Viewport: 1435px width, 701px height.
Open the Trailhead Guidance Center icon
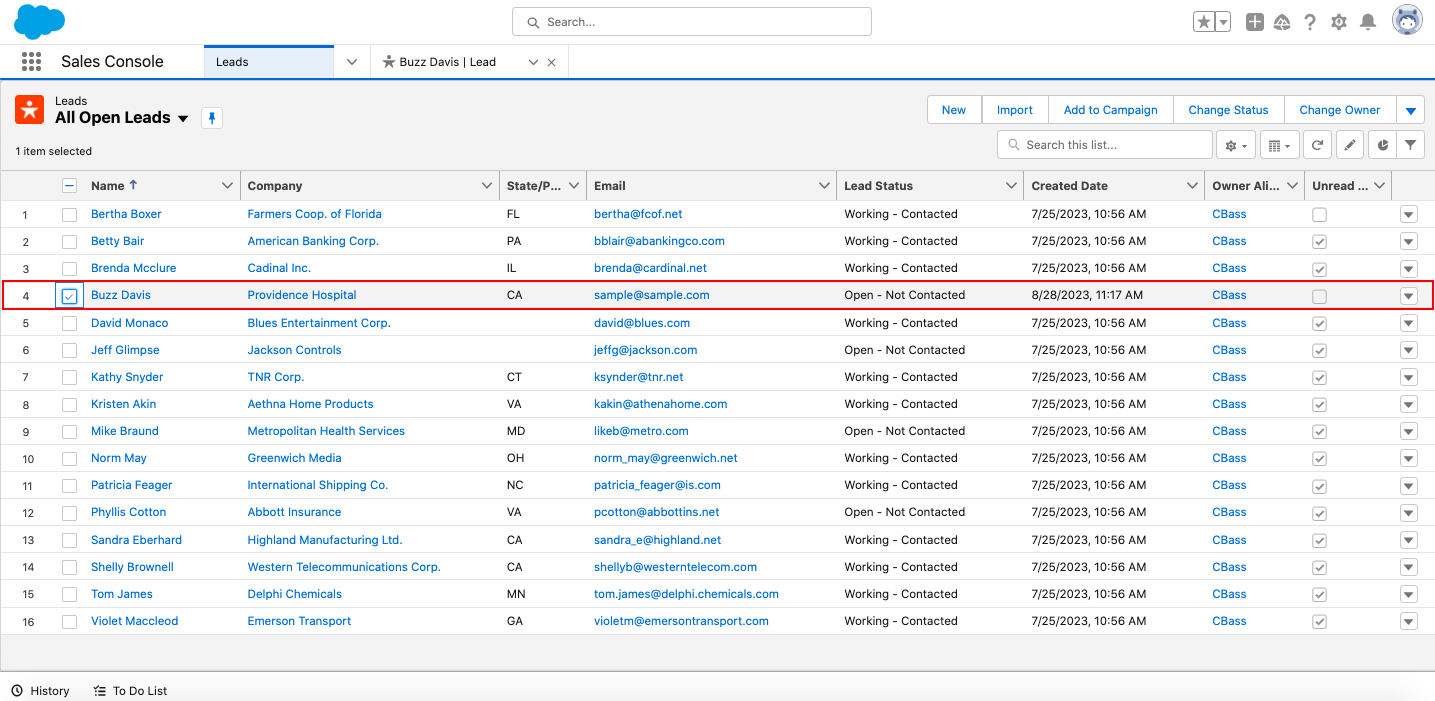(x=1282, y=22)
